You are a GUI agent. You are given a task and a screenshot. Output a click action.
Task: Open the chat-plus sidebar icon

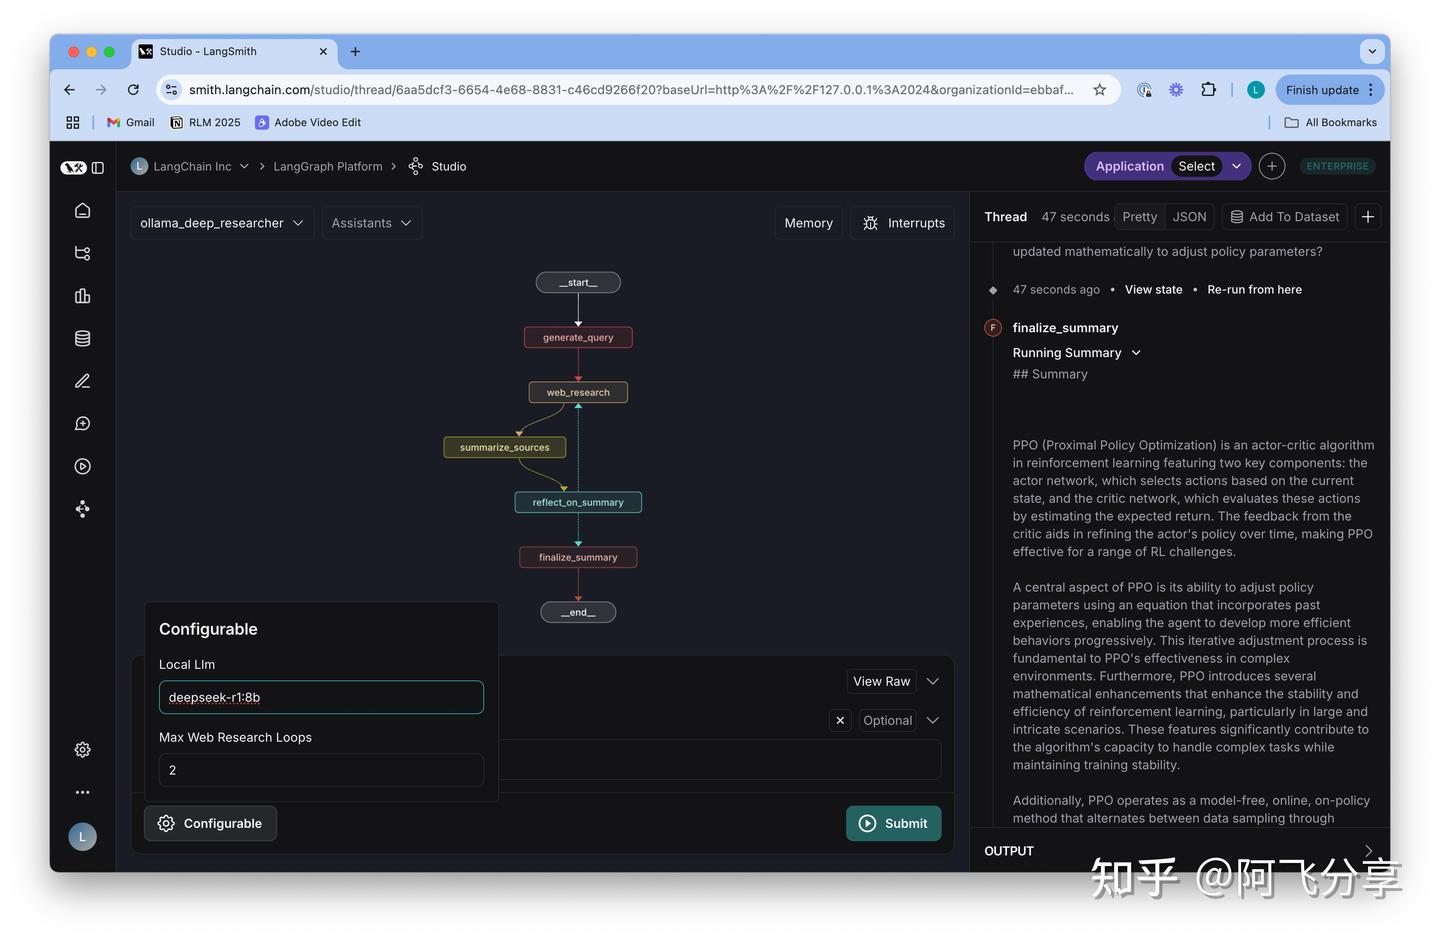point(83,424)
